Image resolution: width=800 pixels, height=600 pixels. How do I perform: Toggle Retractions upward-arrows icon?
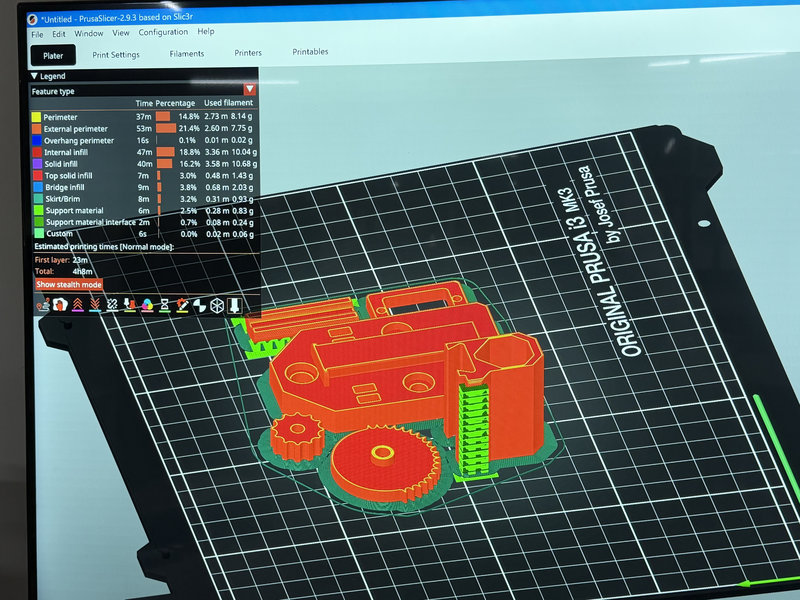pos(78,305)
